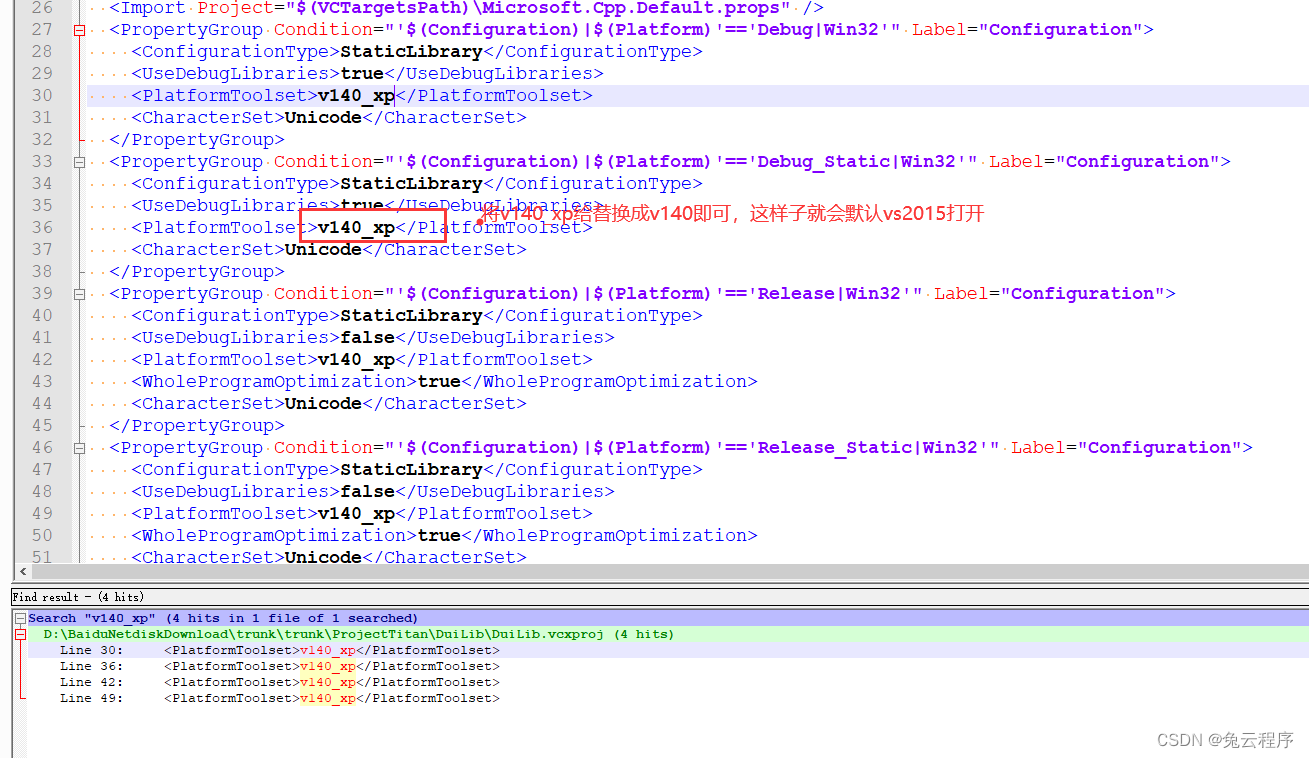Click StaticLibrary value on line 34
The image size is (1309, 758).
tap(411, 184)
